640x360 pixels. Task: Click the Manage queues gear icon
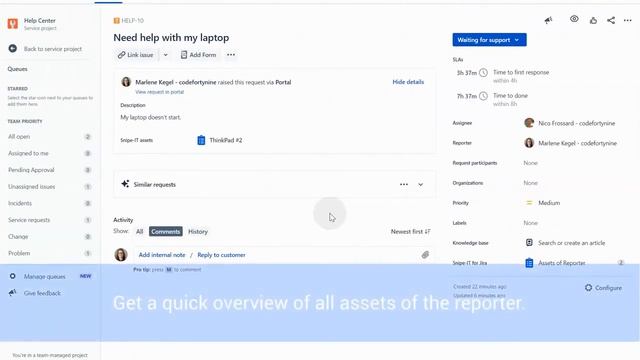coord(13,276)
